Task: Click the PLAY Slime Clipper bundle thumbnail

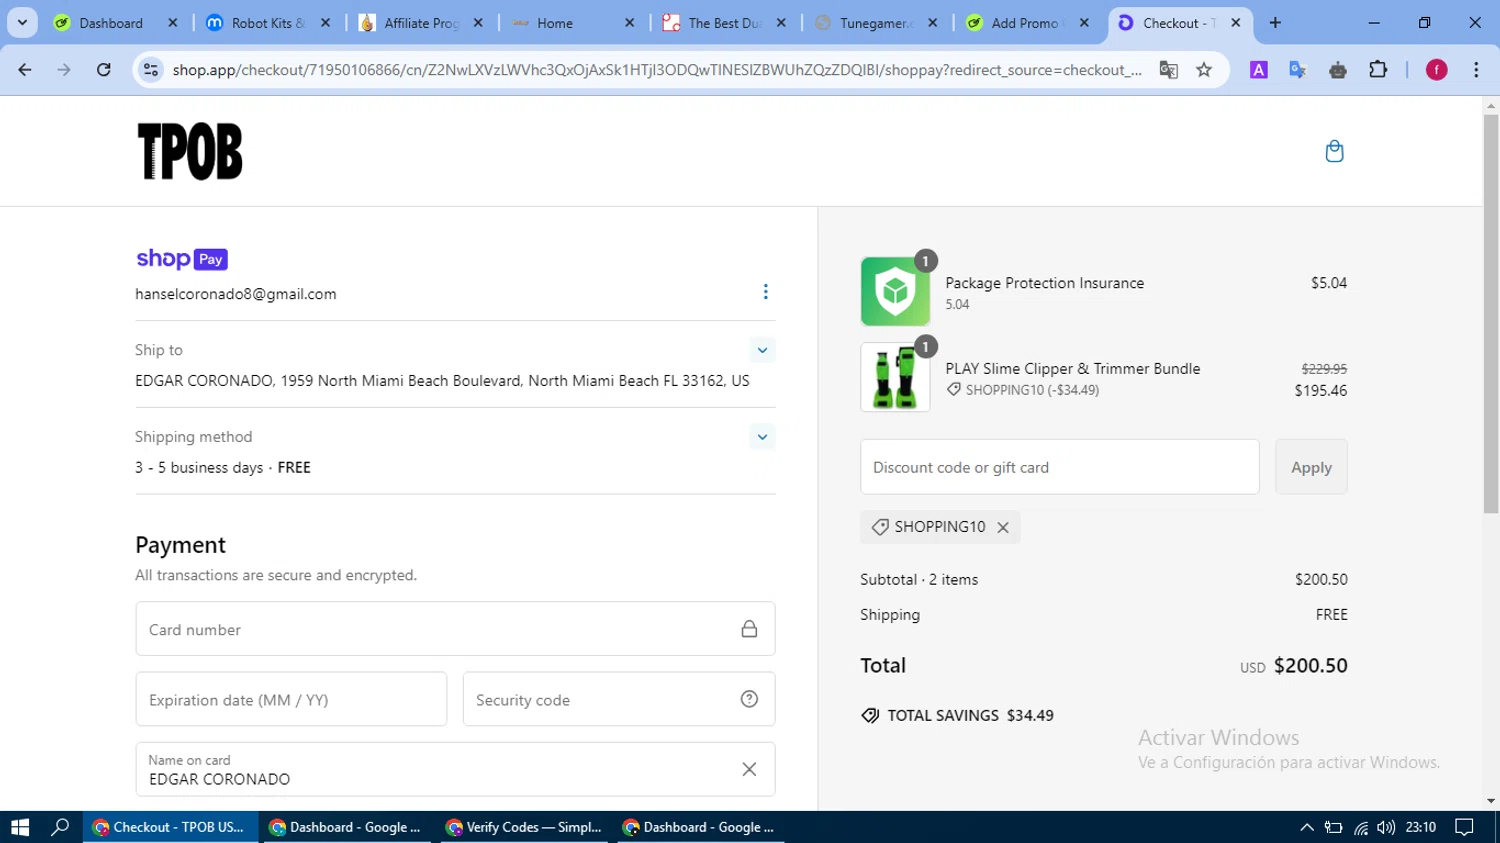Action: point(895,377)
